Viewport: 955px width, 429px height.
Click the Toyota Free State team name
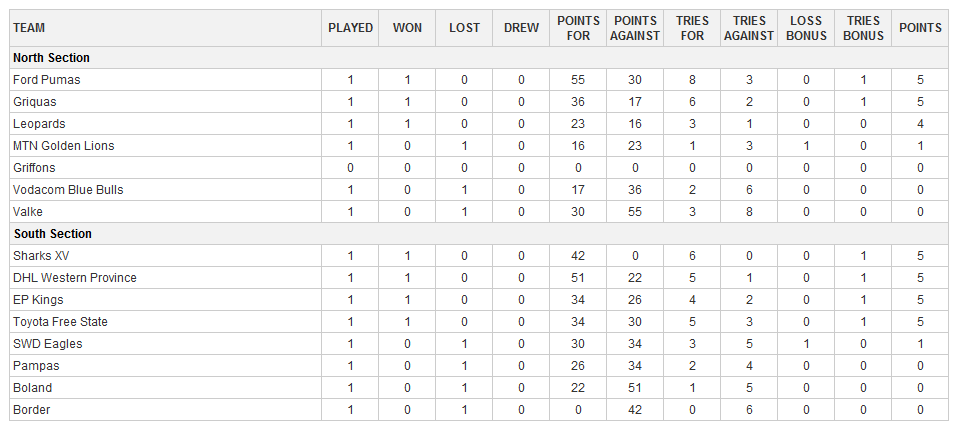click(60, 322)
